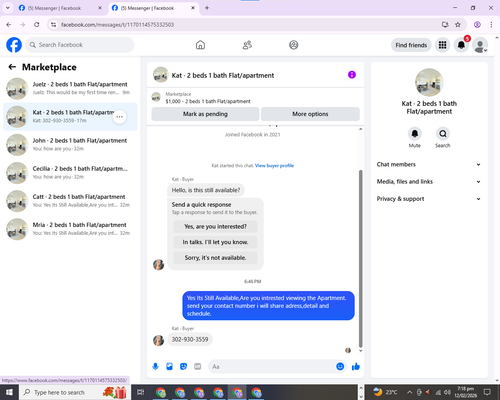Choose a sticker icon

click(183, 367)
